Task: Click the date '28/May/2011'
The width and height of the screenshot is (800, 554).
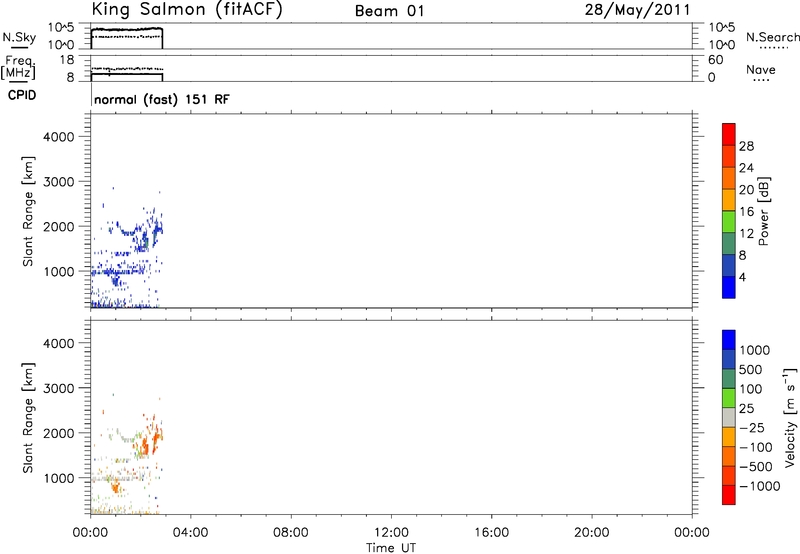Action: tap(637, 10)
